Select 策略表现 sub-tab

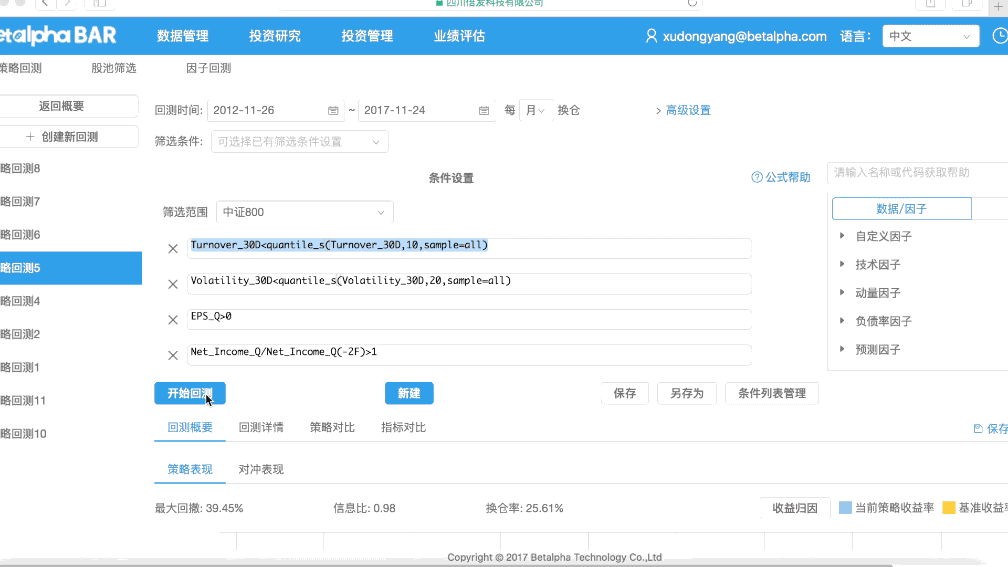click(190, 469)
